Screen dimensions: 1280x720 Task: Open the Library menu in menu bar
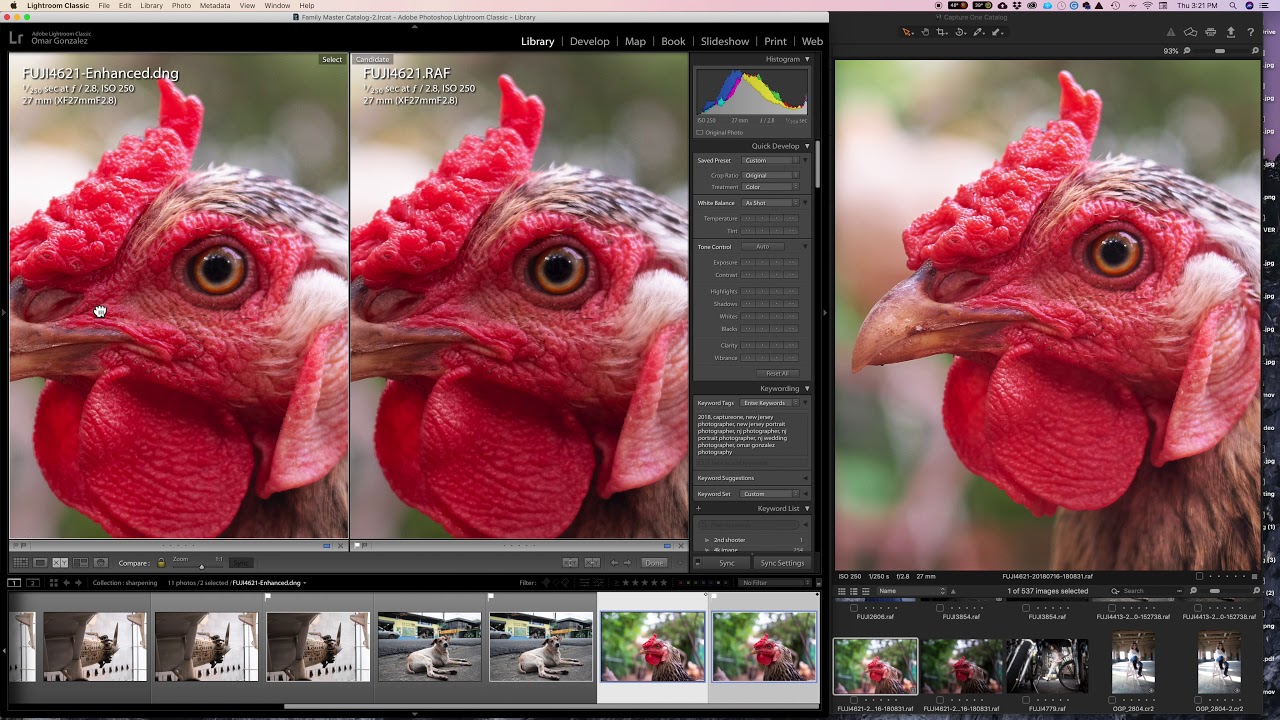coord(151,6)
